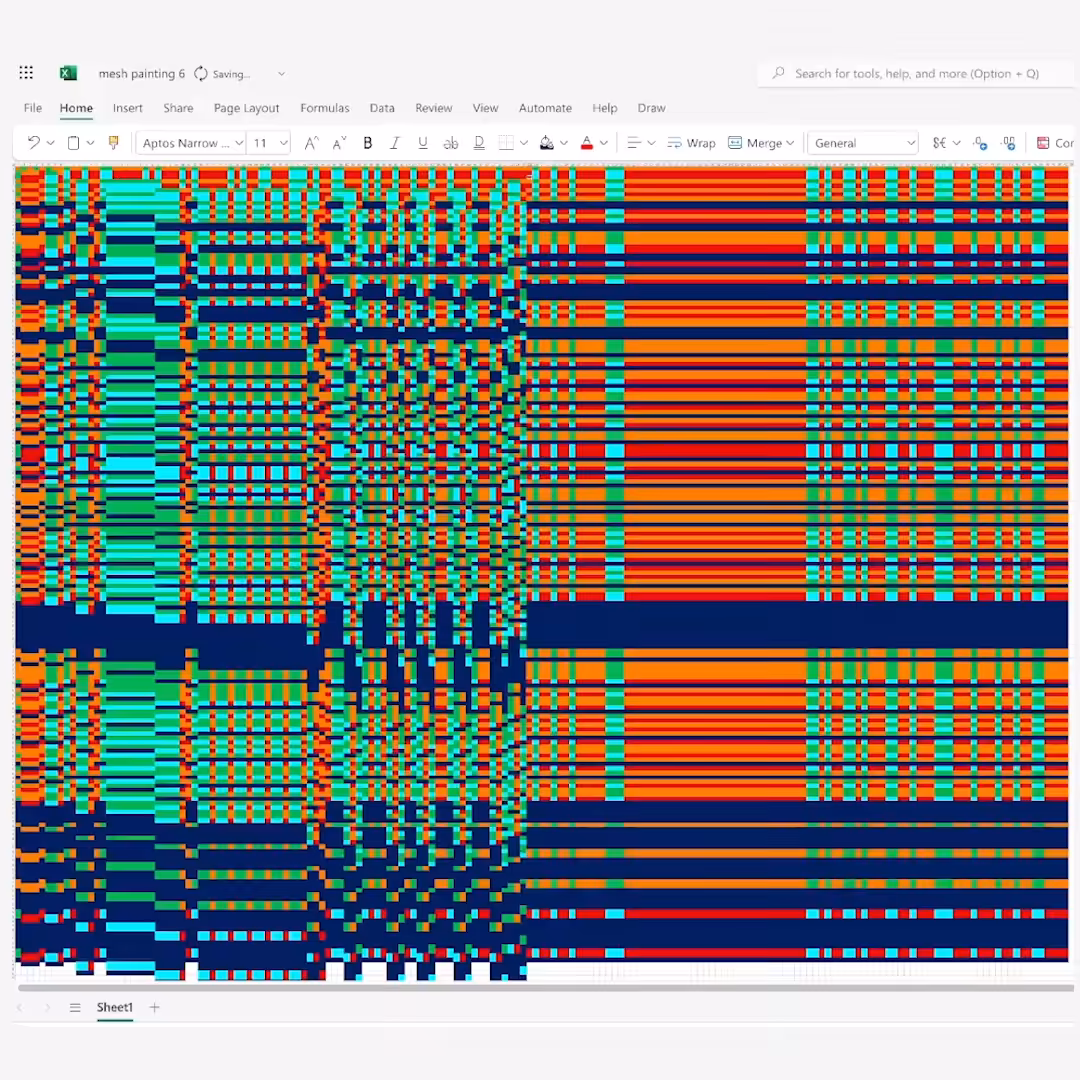
Task: Toggle Wrap text
Action: [x=692, y=143]
